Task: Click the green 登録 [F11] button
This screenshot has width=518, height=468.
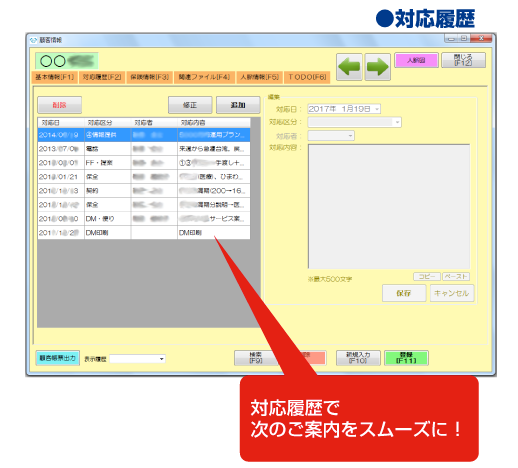Action: click(406, 358)
